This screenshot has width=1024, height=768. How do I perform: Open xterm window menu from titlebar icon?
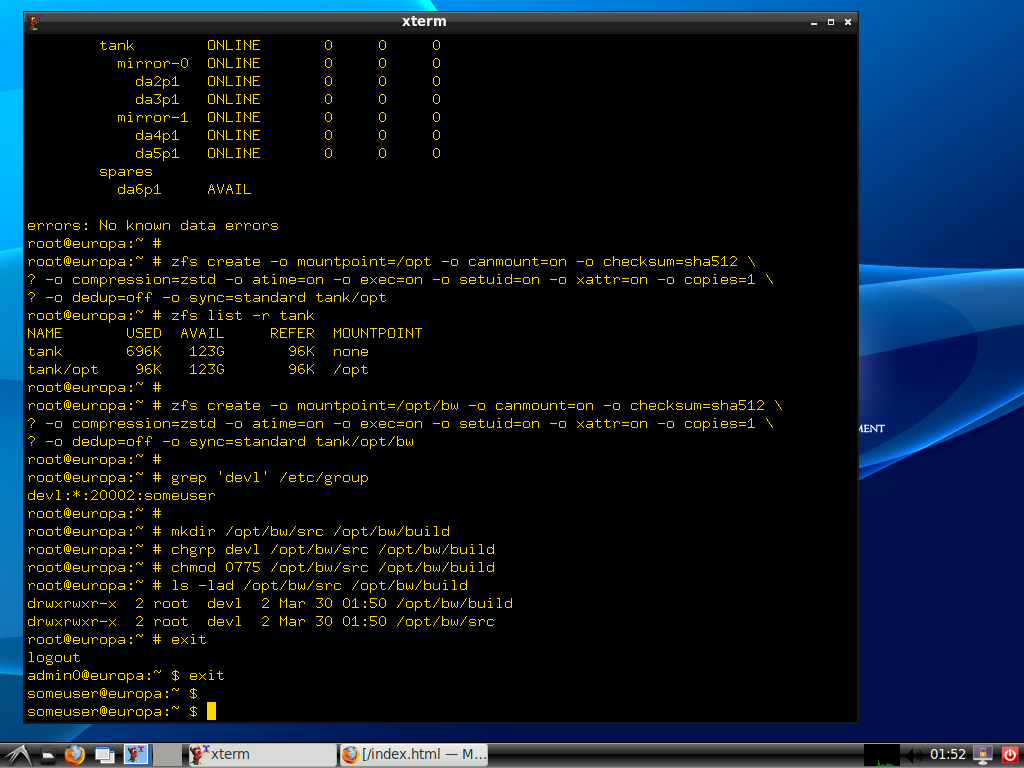pos(35,21)
